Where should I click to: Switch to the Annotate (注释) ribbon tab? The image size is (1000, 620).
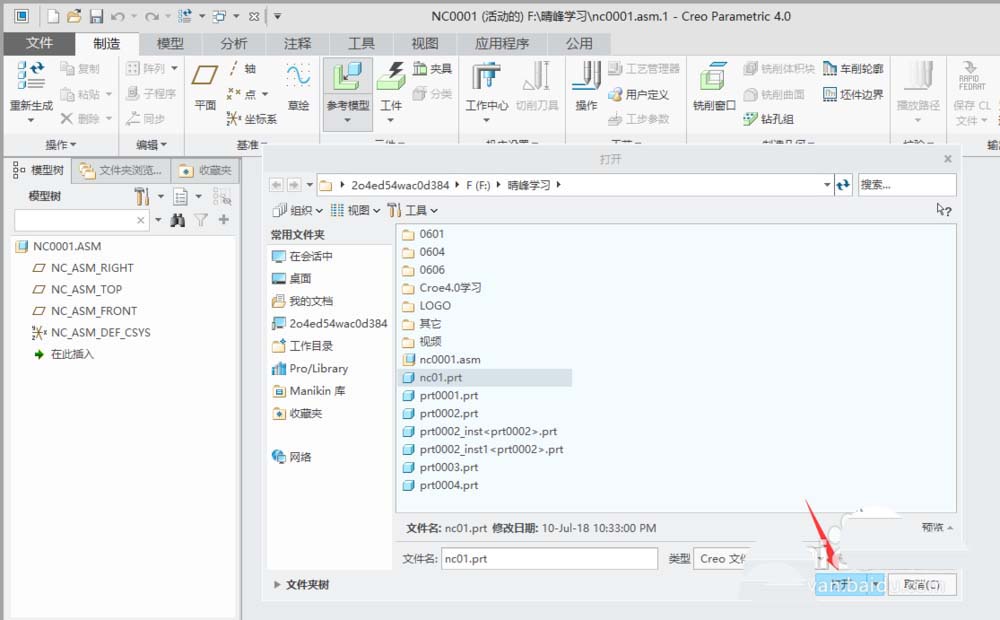[x=297, y=43]
